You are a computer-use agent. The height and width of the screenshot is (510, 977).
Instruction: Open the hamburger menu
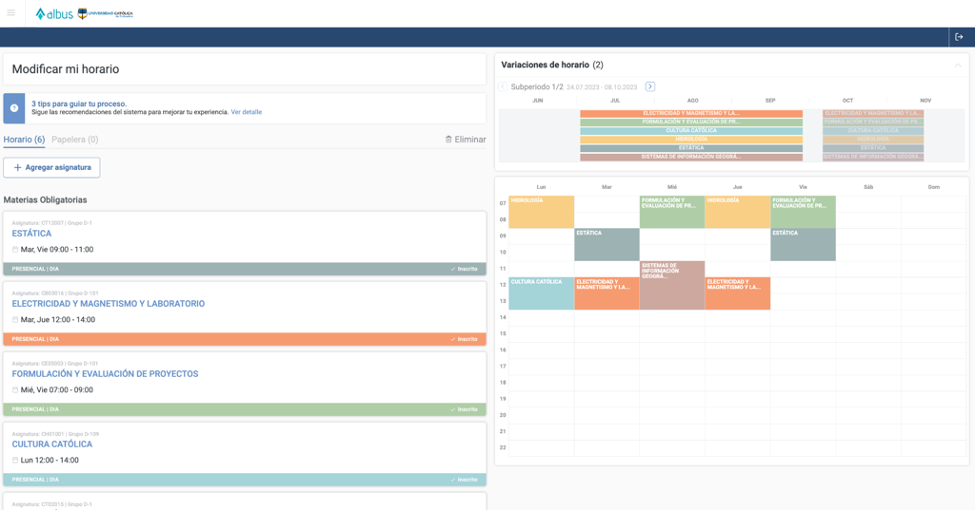click(x=11, y=12)
